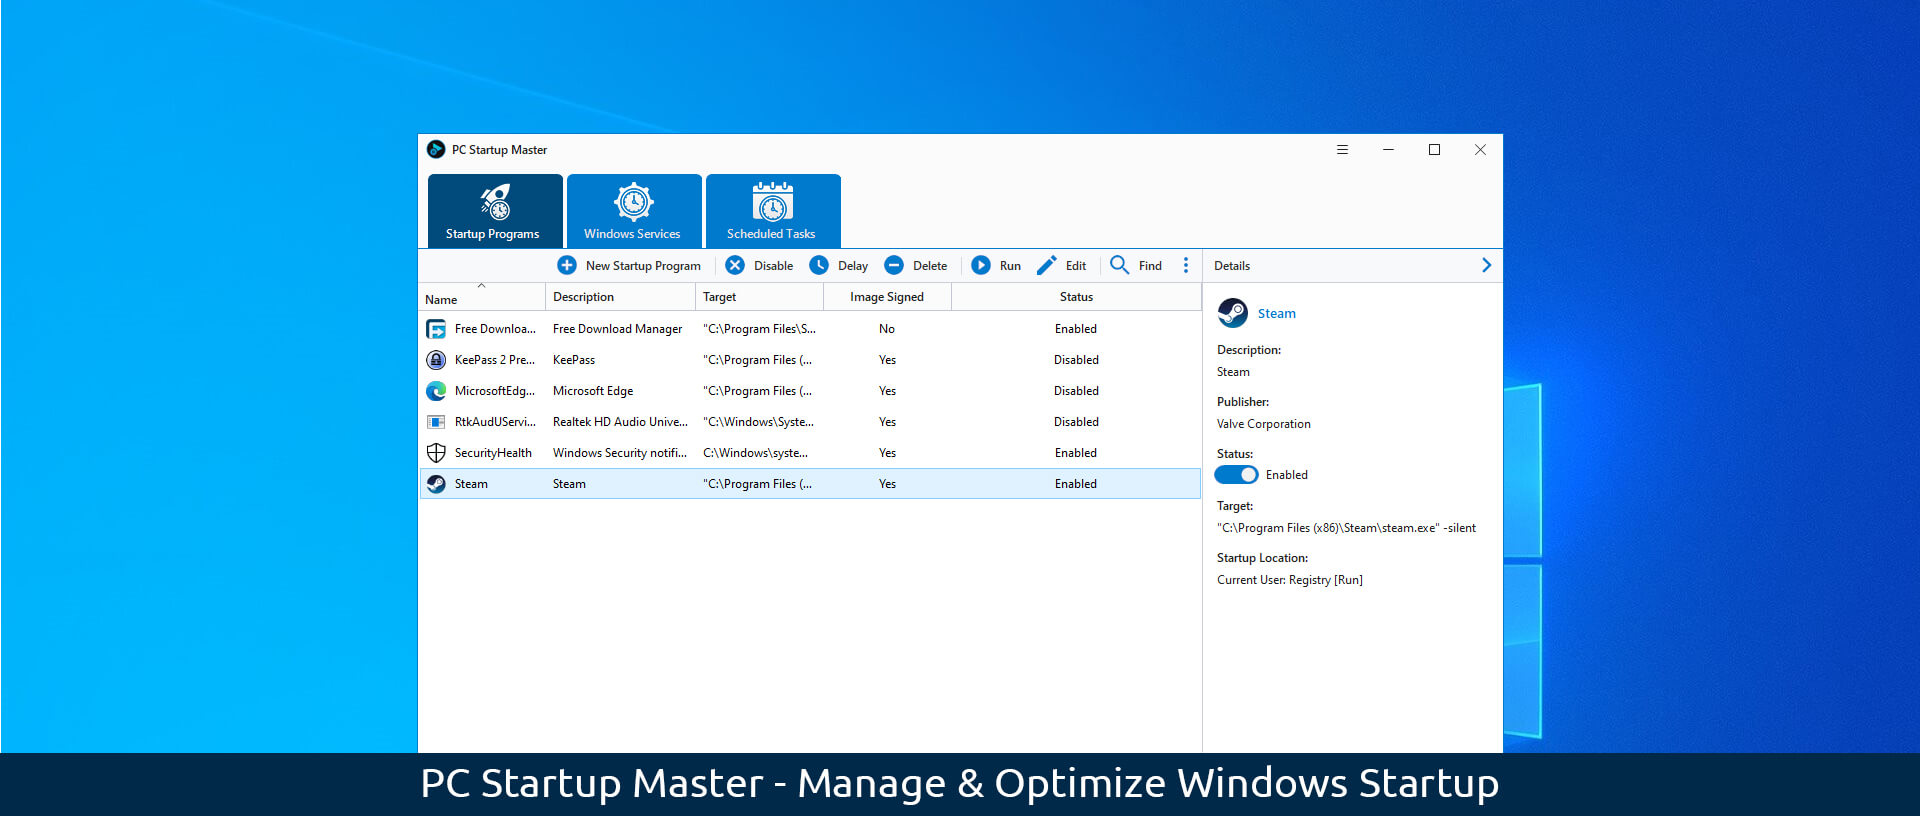Close the PC Startup Master window
This screenshot has height=816, width=1920.
click(x=1480, y=150)
